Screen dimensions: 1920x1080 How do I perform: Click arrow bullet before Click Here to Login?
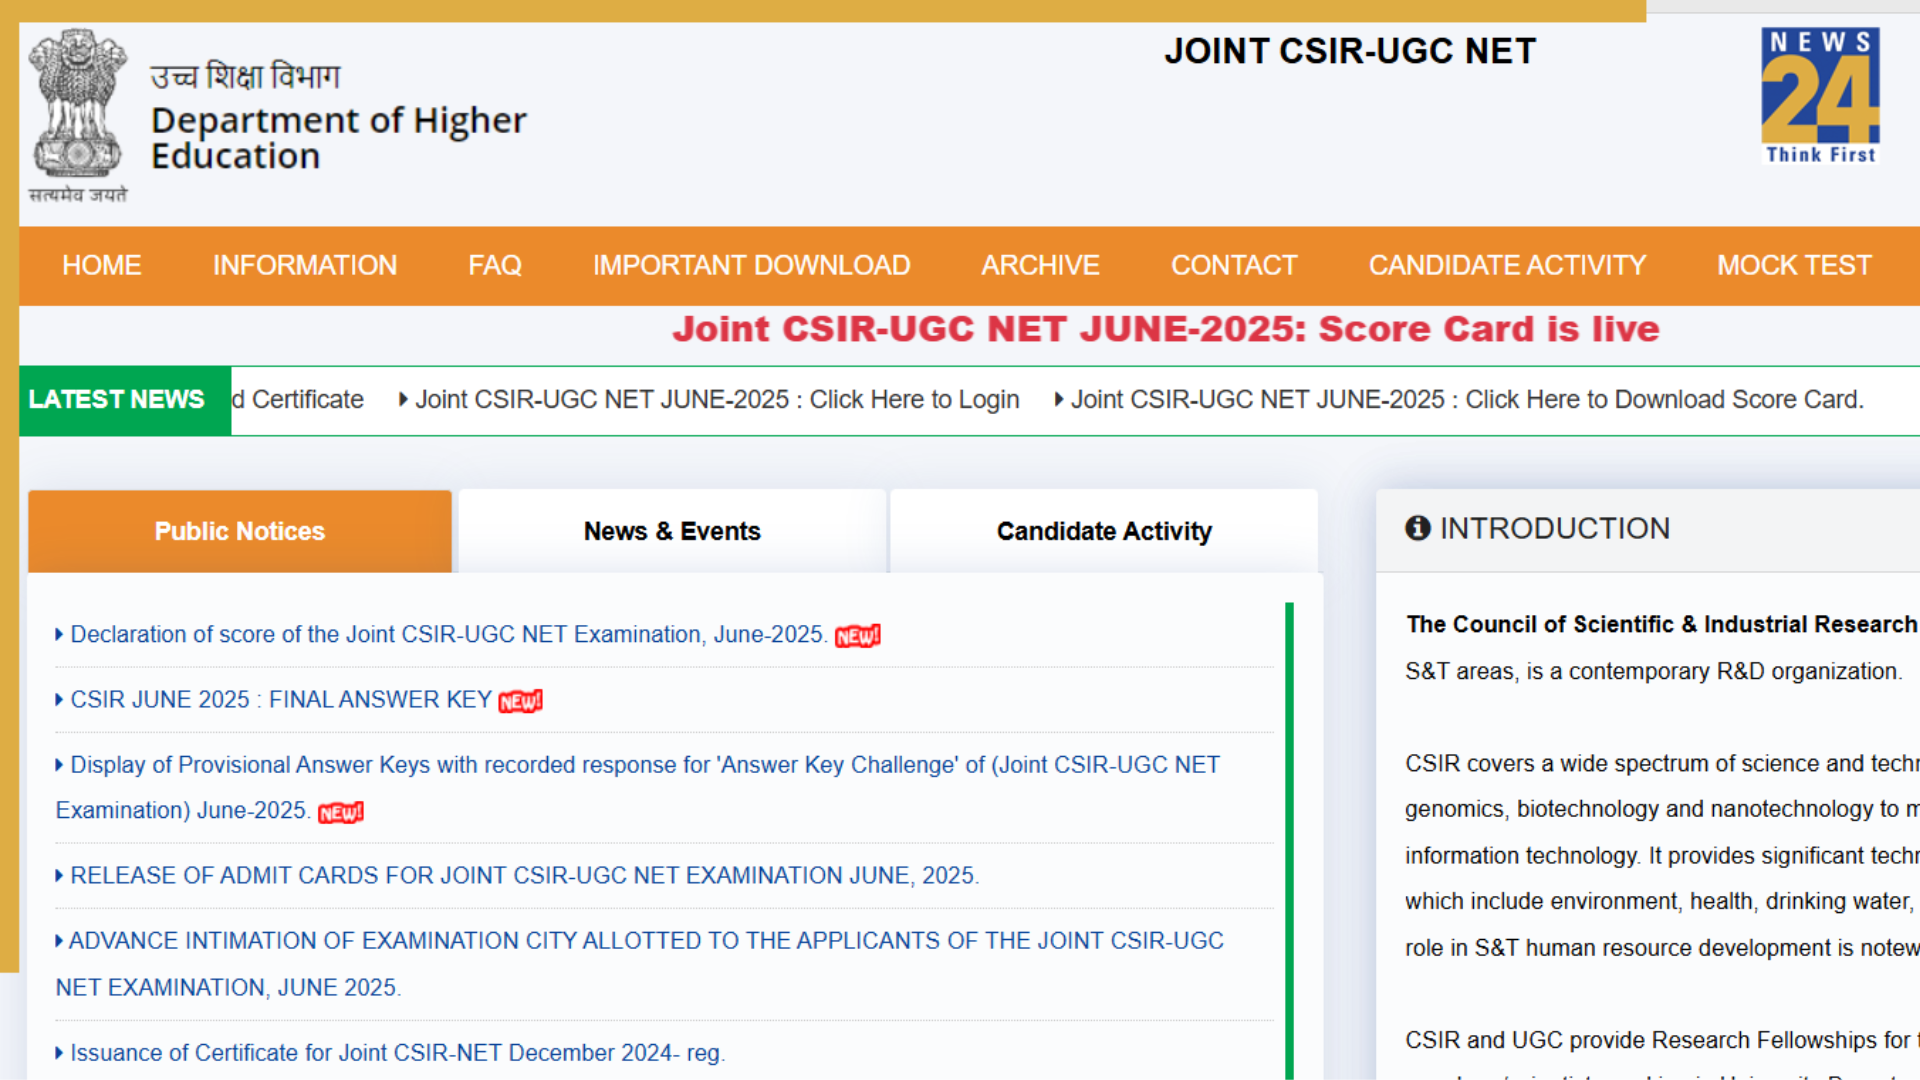(403, 399)
